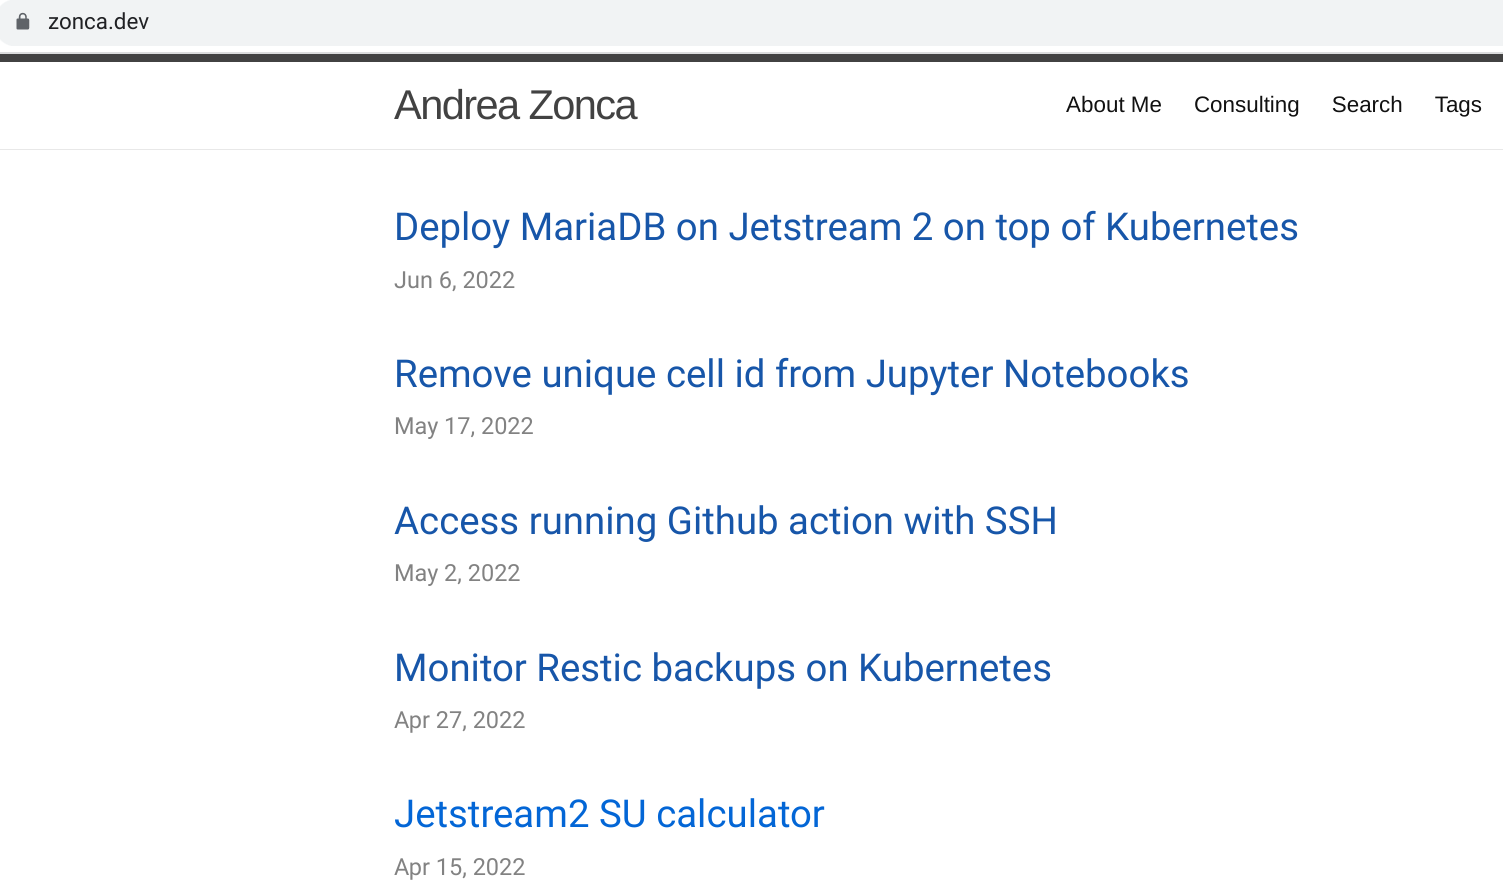Open the Andrea Zonca site title

tap(515, 105)
